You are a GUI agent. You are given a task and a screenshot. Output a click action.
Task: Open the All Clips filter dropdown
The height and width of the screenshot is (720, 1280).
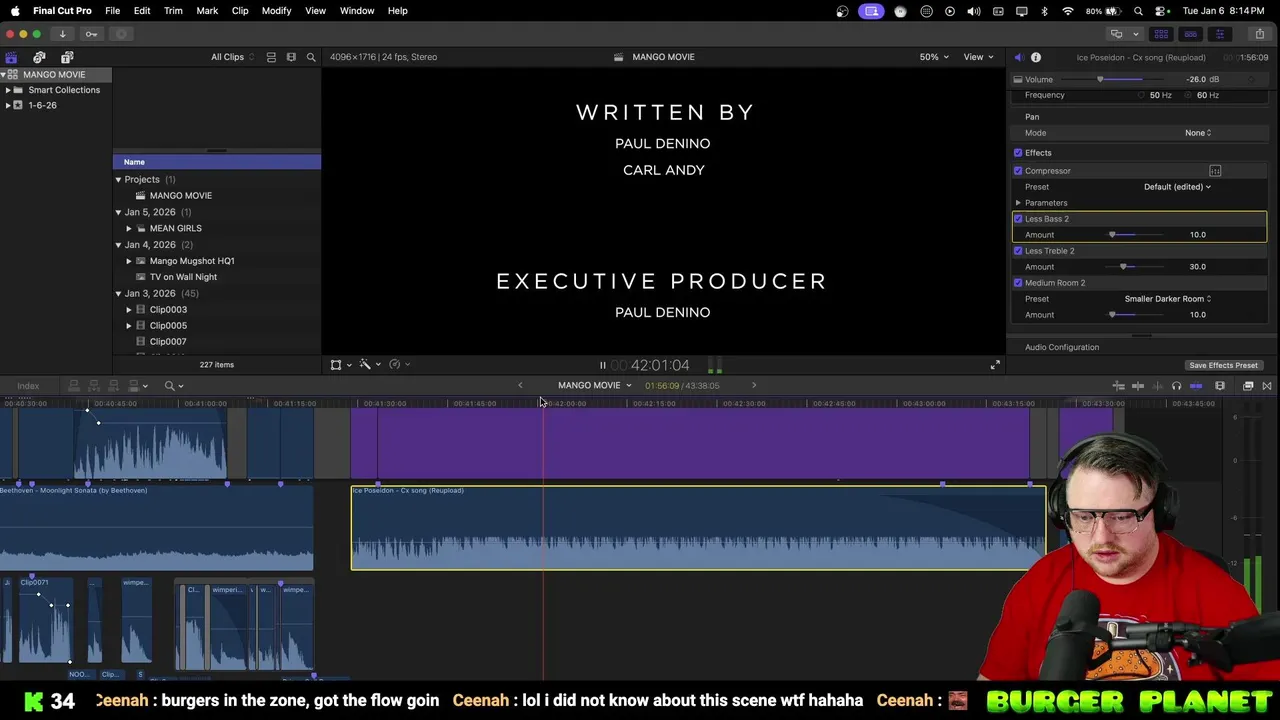tap(232, 57)
